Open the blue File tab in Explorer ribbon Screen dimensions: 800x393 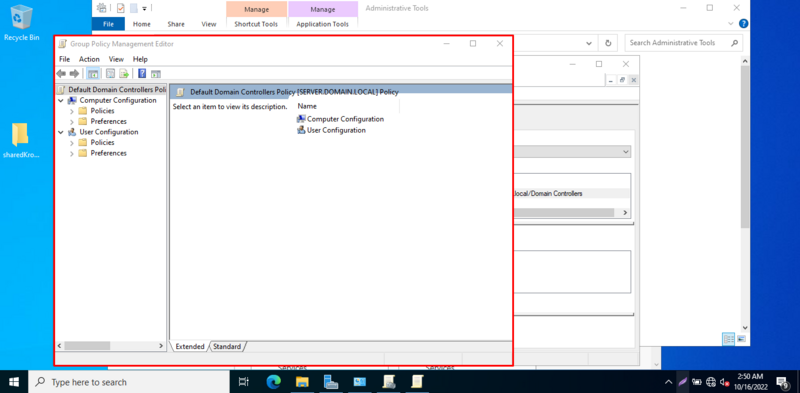pyautogui.click(x=108, y=24)
